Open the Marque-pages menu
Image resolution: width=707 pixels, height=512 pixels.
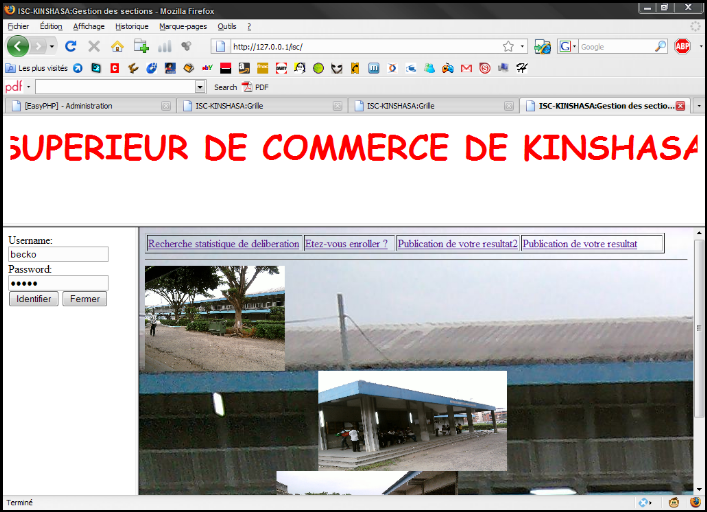point(183,27)
